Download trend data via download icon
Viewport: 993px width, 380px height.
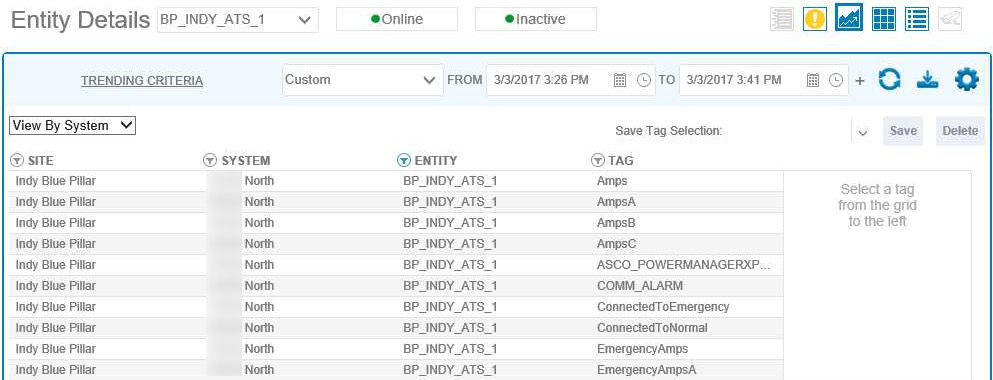pyautogui.click(x=927, y=80)
